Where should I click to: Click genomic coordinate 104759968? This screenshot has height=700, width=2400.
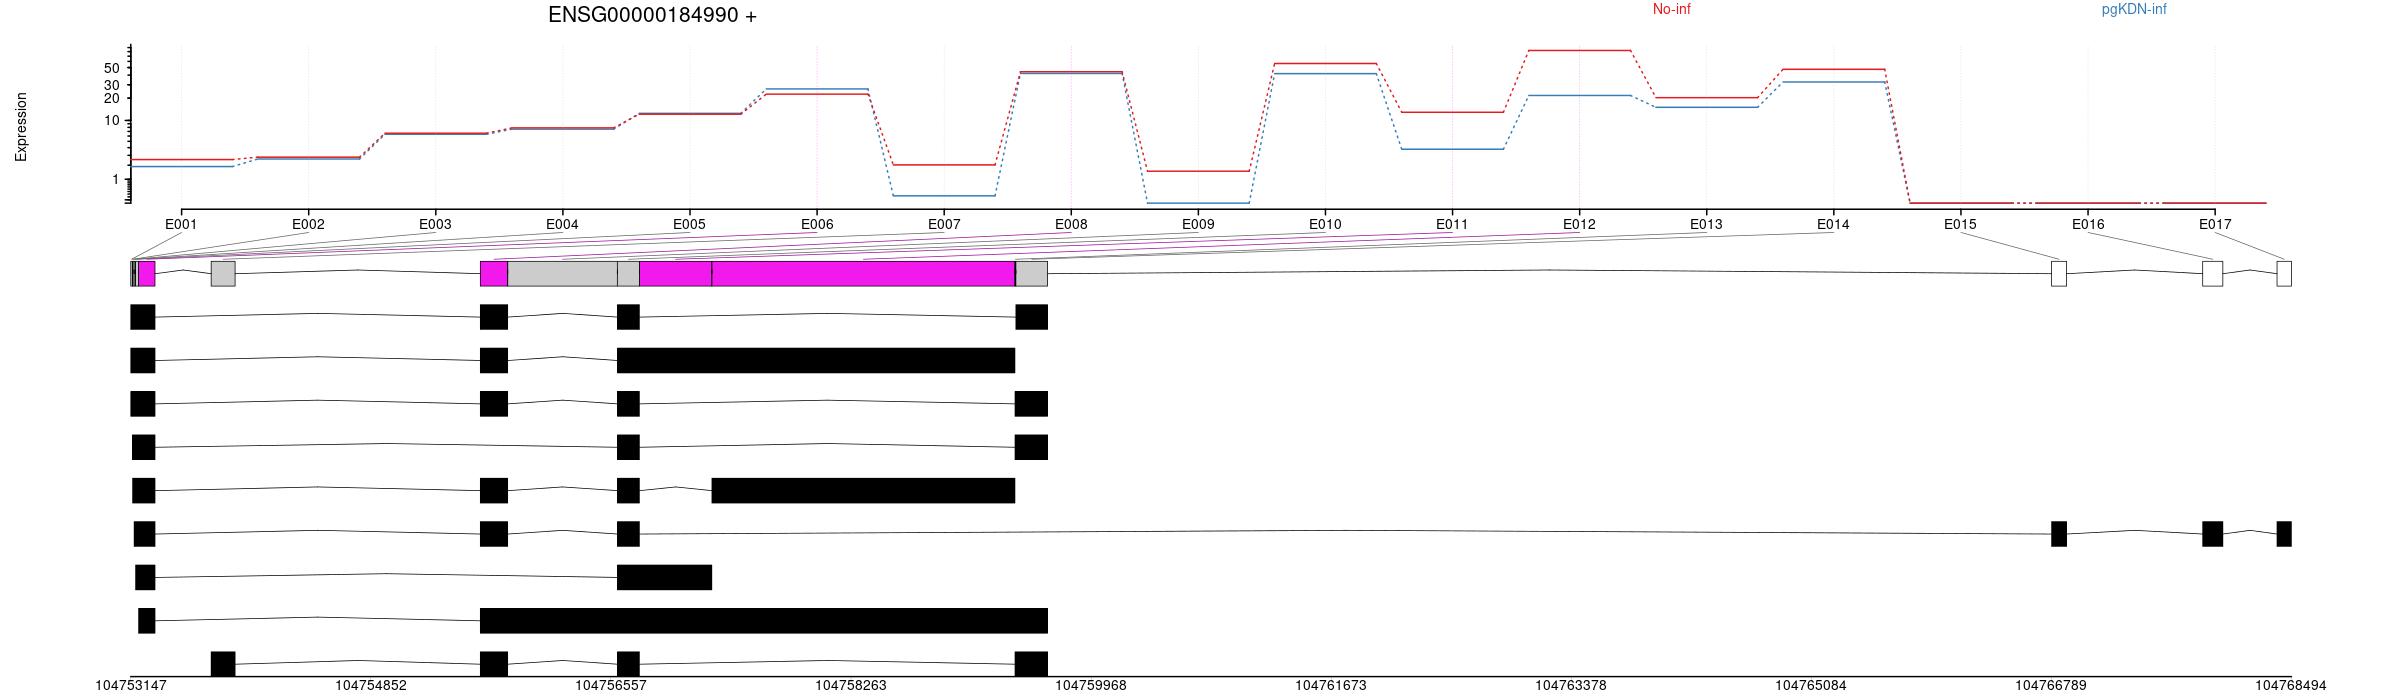1091,686
